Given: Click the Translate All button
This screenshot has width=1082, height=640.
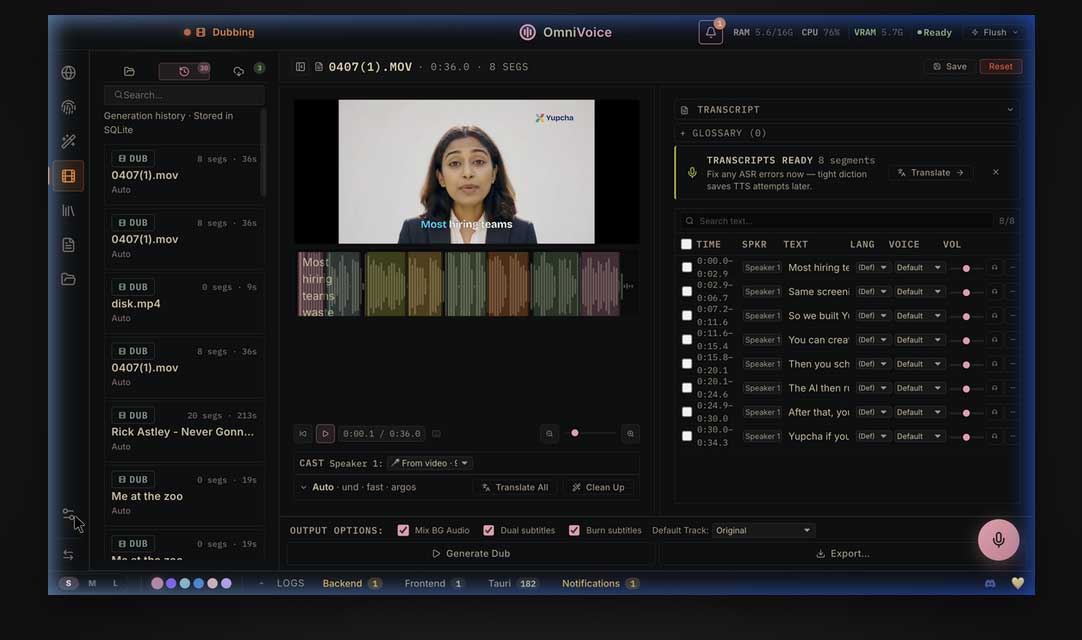Looking at the screenshot, I should [515, 487].
